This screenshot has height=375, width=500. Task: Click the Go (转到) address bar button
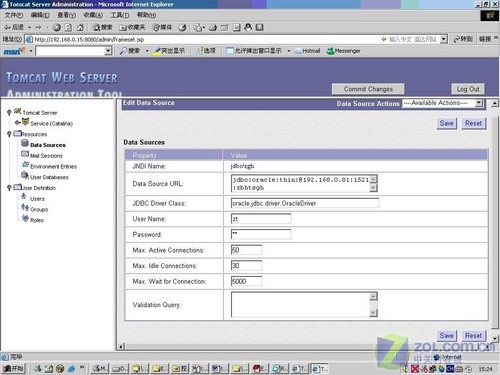pyautogui.click(x=463, y=39)
